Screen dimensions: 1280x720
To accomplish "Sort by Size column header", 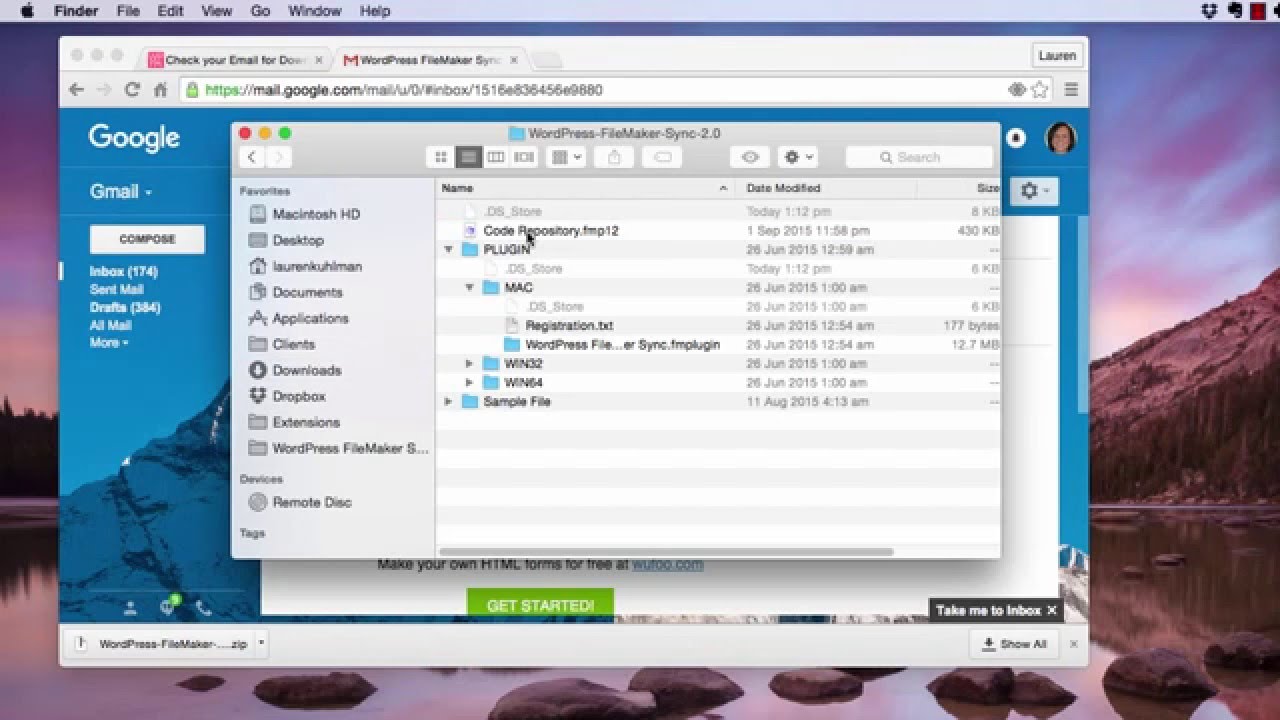I will tap(959, 188).
